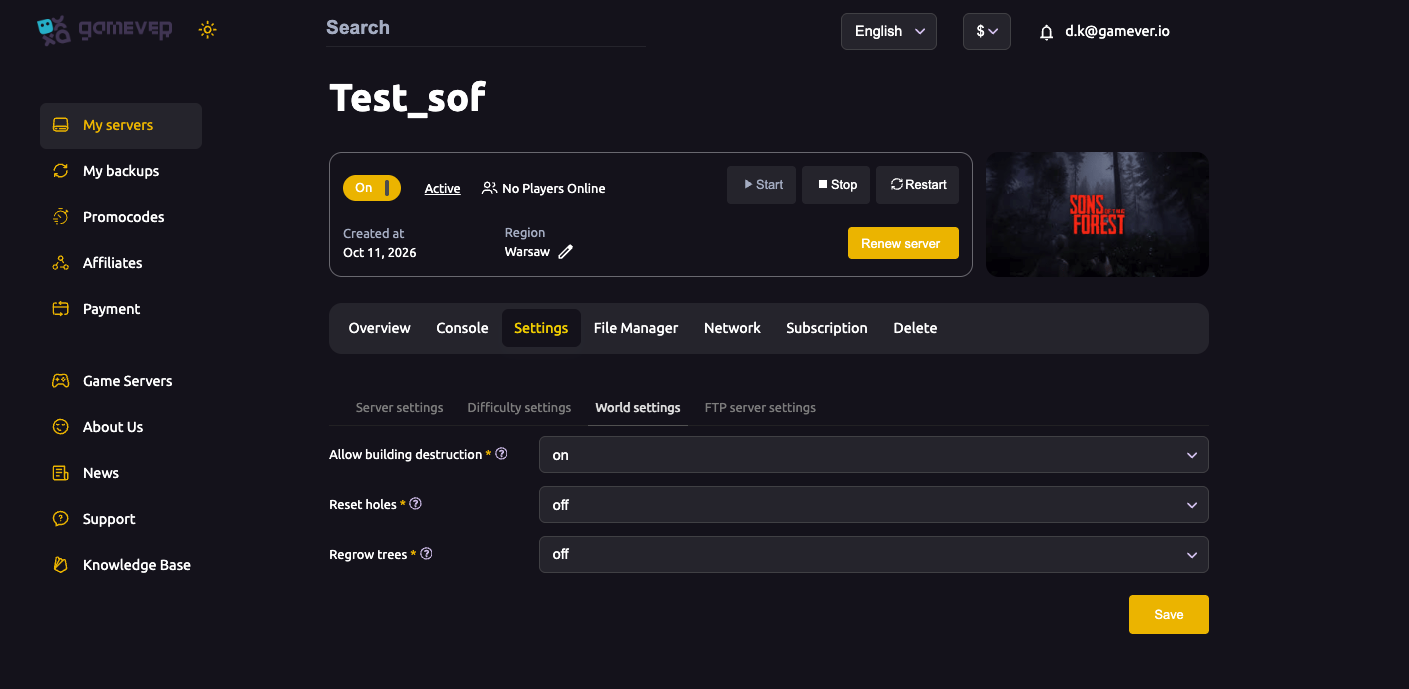1409x689 pixels.
Task: Expand Allow building destruction dropdown
Action: point(874,455)
